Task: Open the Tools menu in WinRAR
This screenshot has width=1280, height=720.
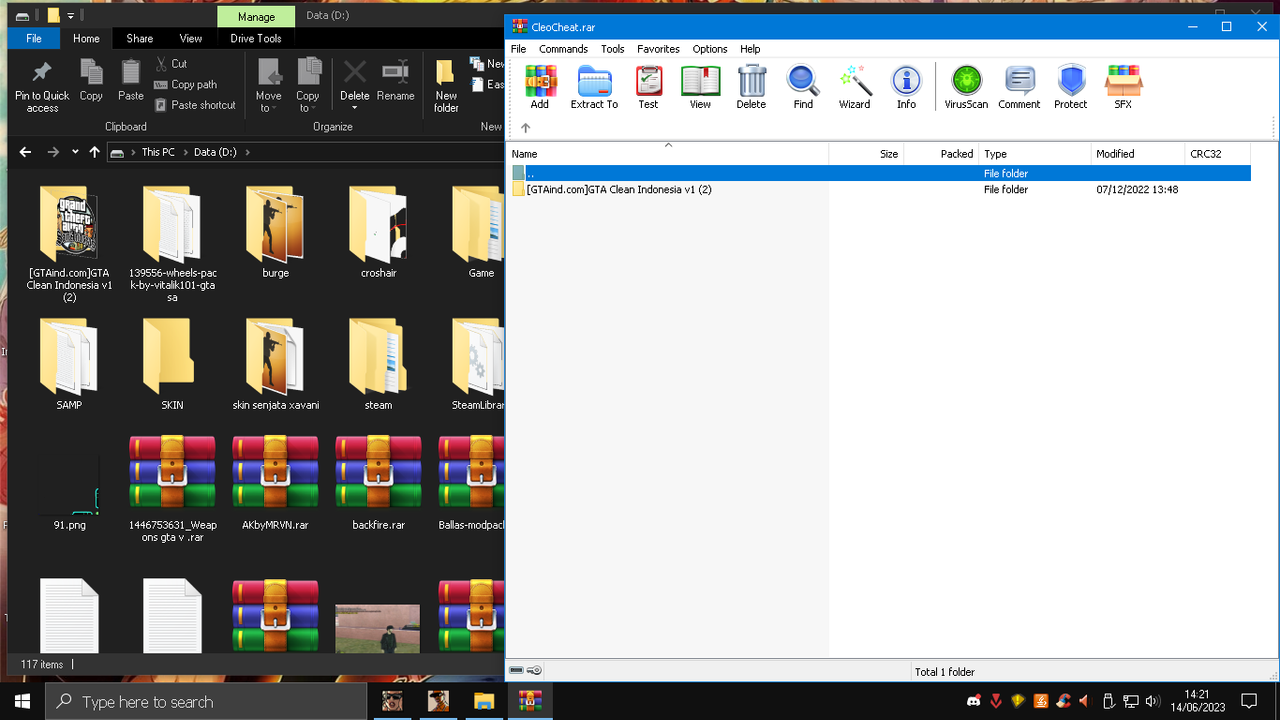Action: click(612, 49)
